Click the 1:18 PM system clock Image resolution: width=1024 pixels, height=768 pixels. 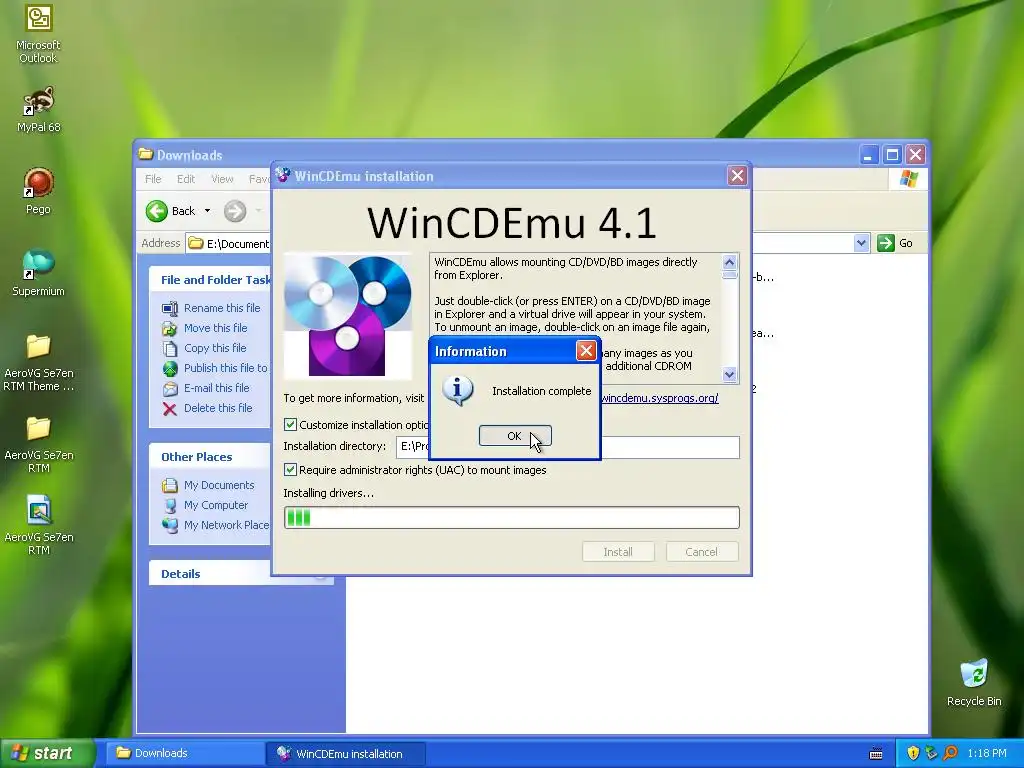pyautogui.click(x=986, y=753)
